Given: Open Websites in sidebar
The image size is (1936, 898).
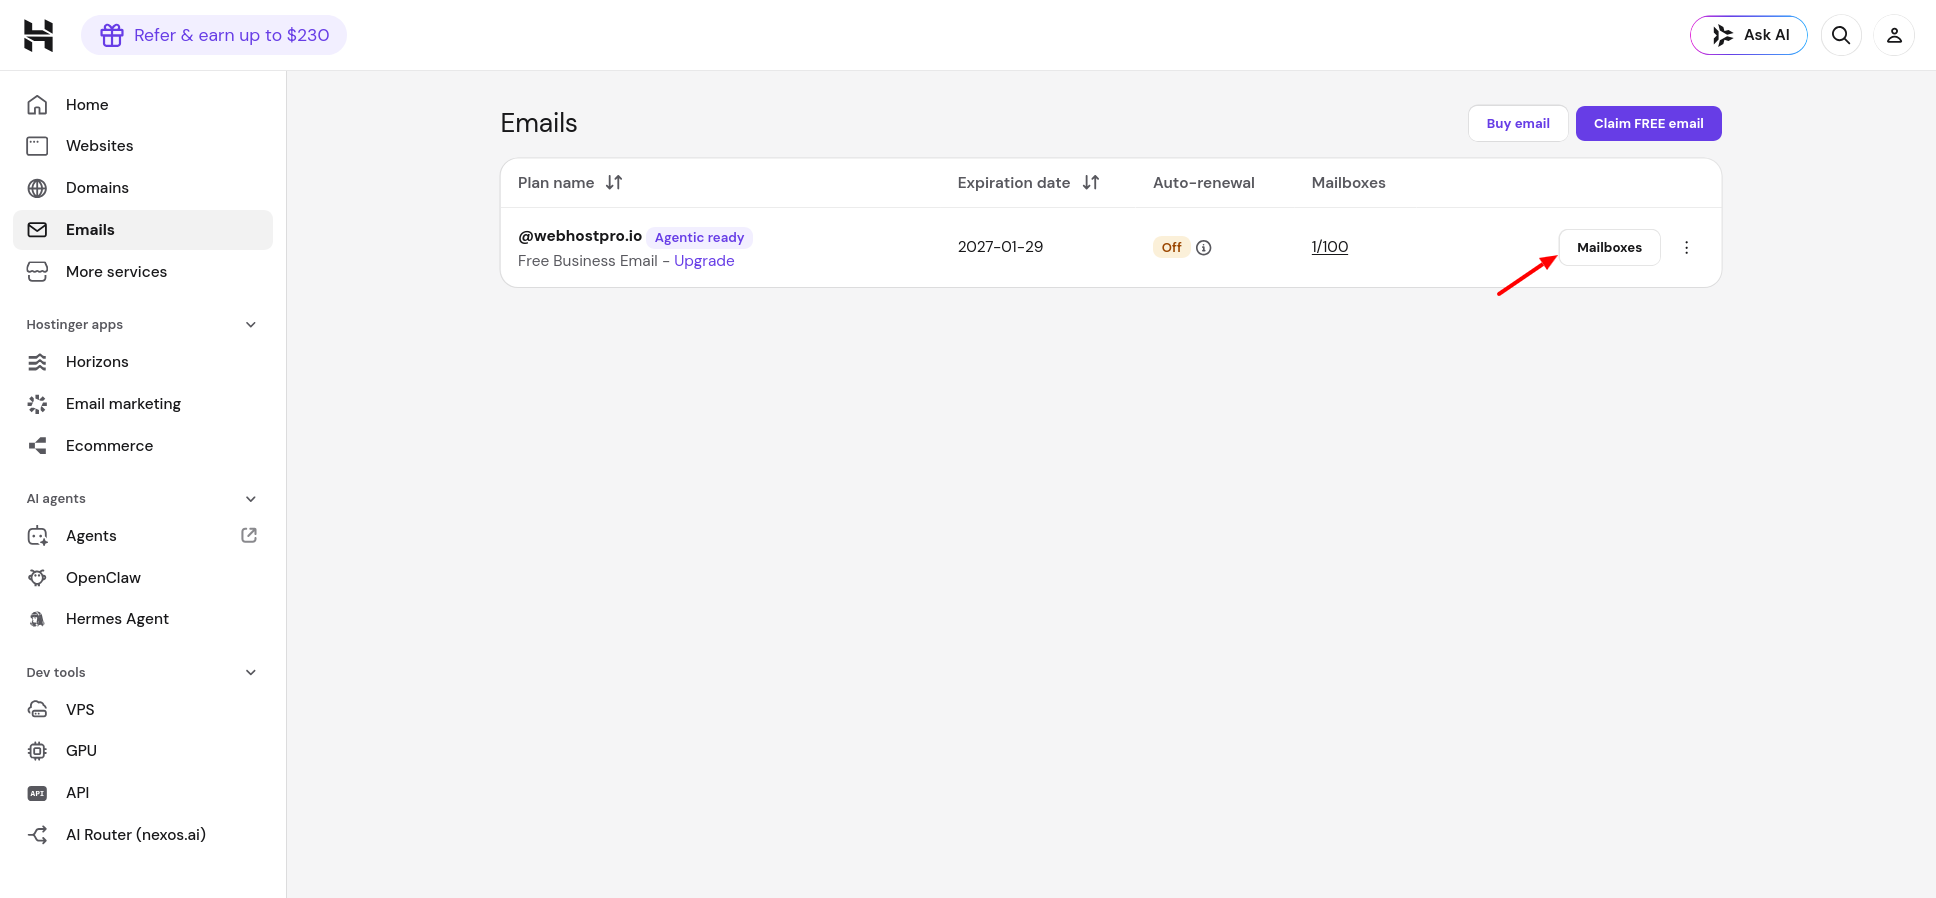Looking at the screenshot, I should point(143,146).
